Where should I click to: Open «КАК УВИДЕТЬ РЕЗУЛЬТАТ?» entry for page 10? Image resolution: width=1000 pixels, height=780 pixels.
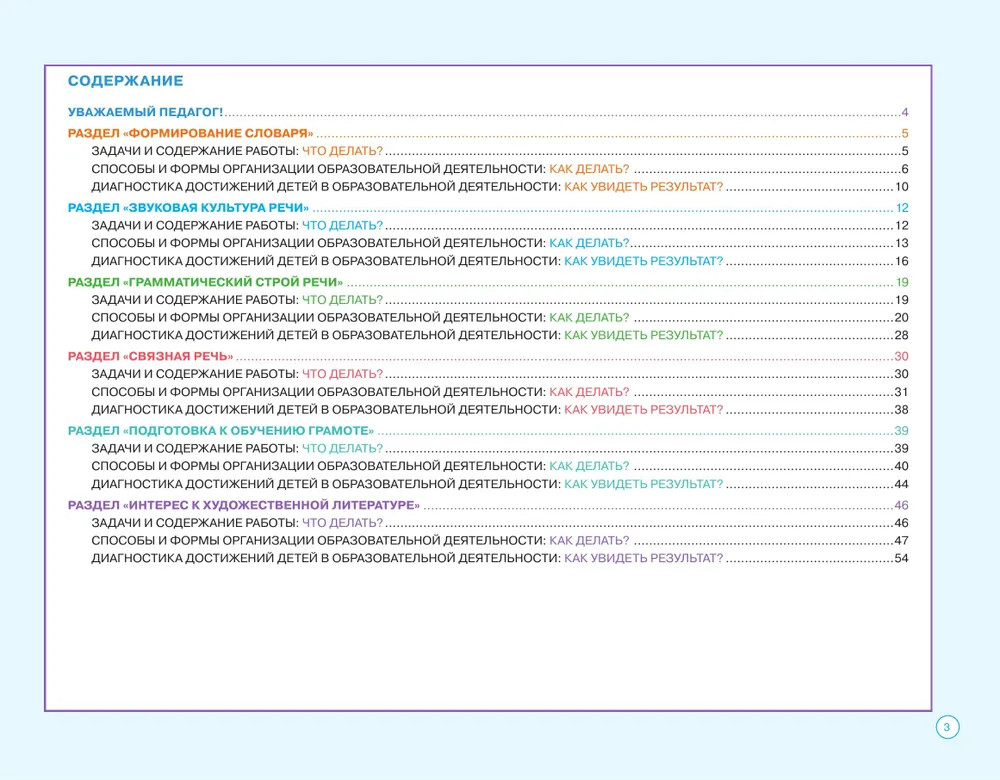tap(643, 187)
